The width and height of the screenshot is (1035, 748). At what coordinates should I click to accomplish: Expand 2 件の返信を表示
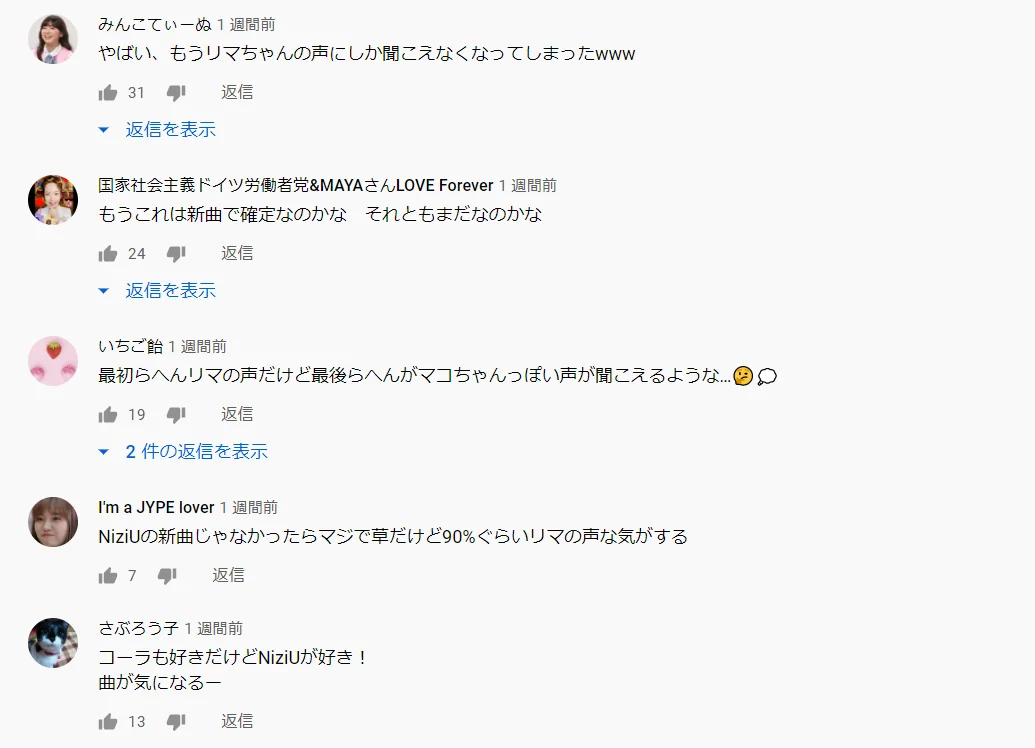point(184,452)
